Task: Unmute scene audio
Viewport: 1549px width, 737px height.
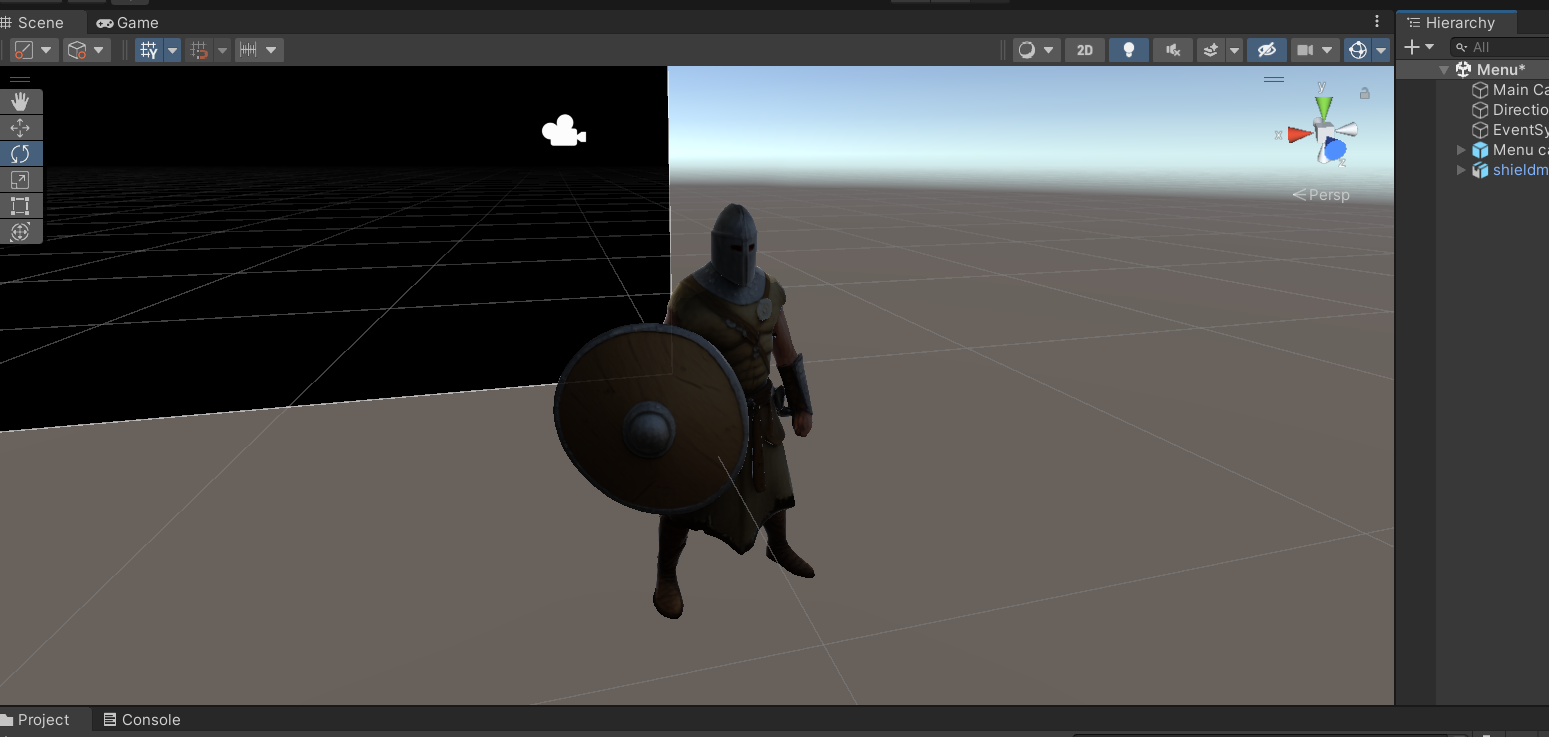Action: tap(1172, 49)
